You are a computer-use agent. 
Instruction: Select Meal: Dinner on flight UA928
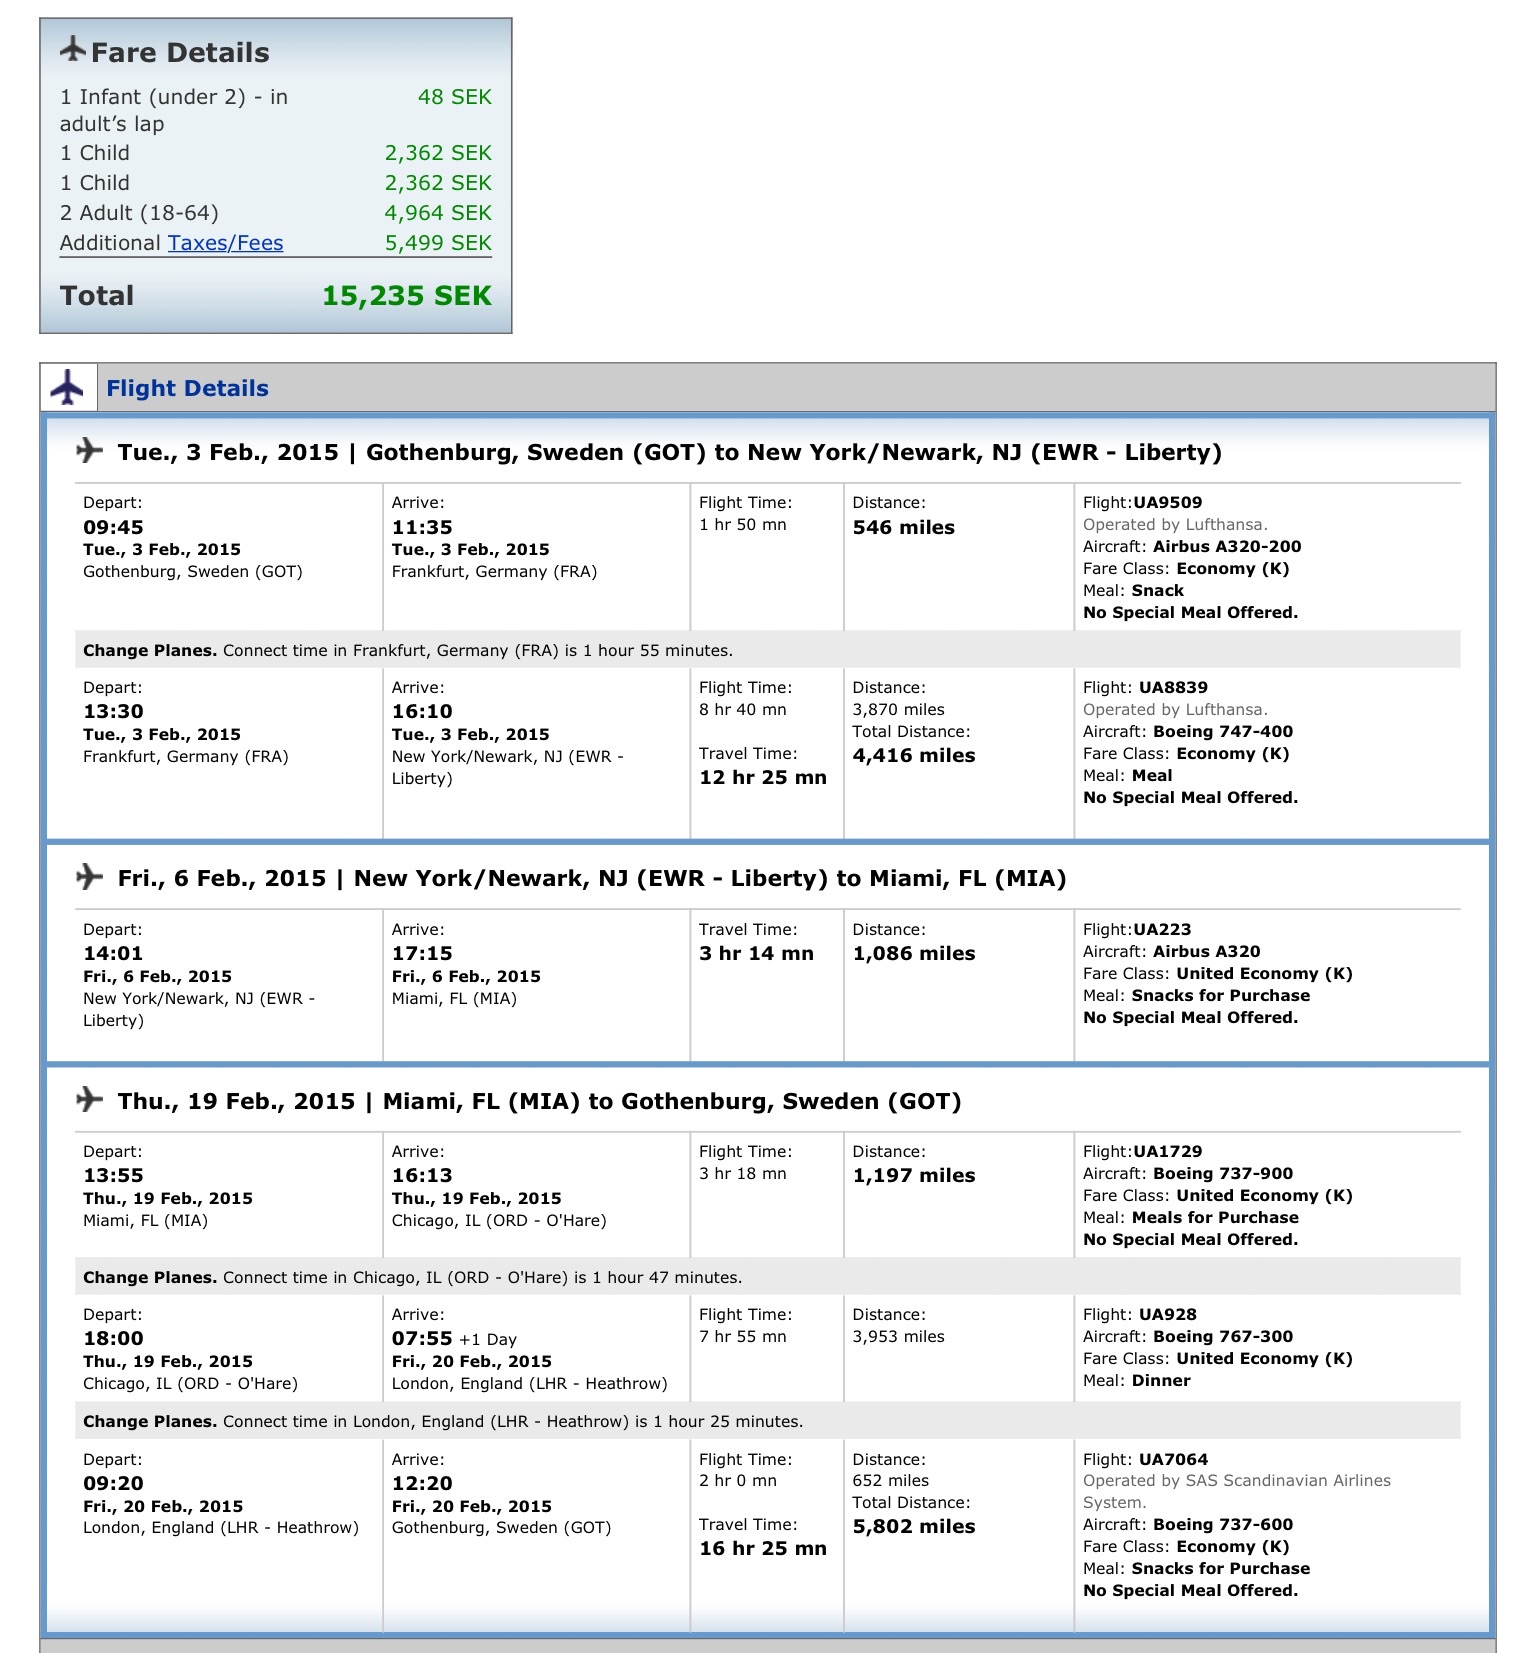pos(1137,1381)
